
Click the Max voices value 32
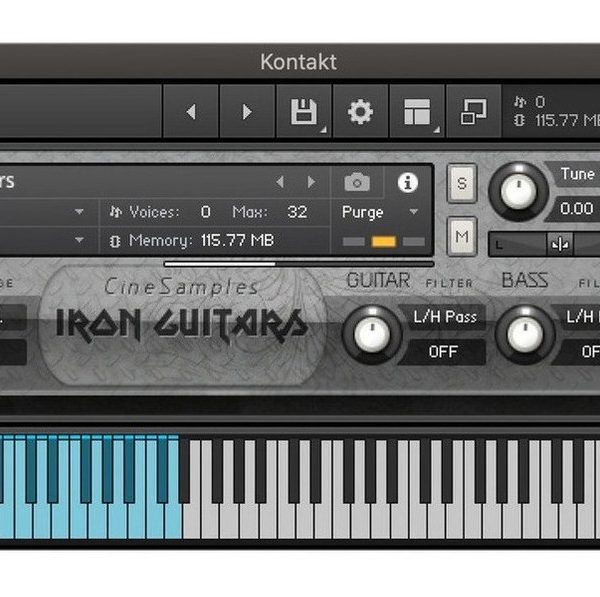[x=297, y=212]
